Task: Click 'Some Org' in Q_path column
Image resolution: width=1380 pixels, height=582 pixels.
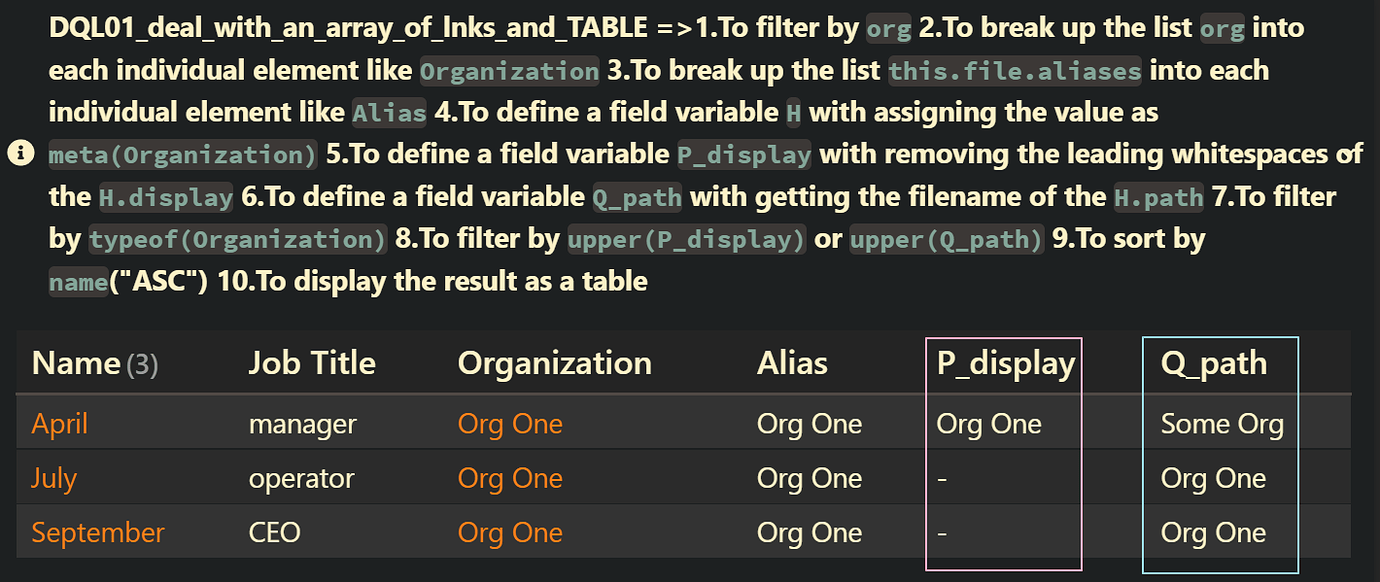Action: click(x=1222, y=424)
